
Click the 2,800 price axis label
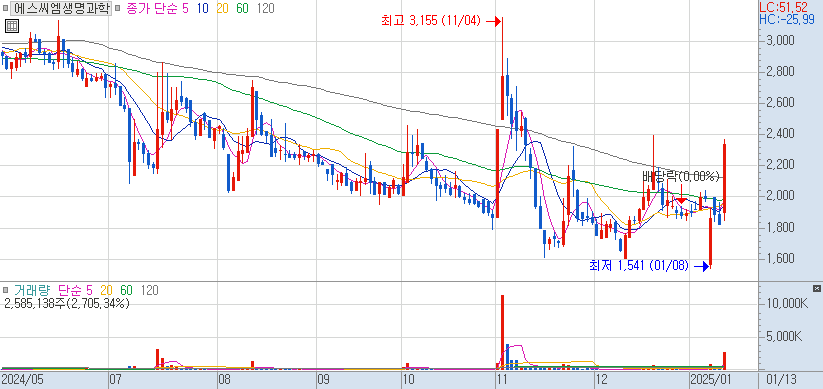779,72
